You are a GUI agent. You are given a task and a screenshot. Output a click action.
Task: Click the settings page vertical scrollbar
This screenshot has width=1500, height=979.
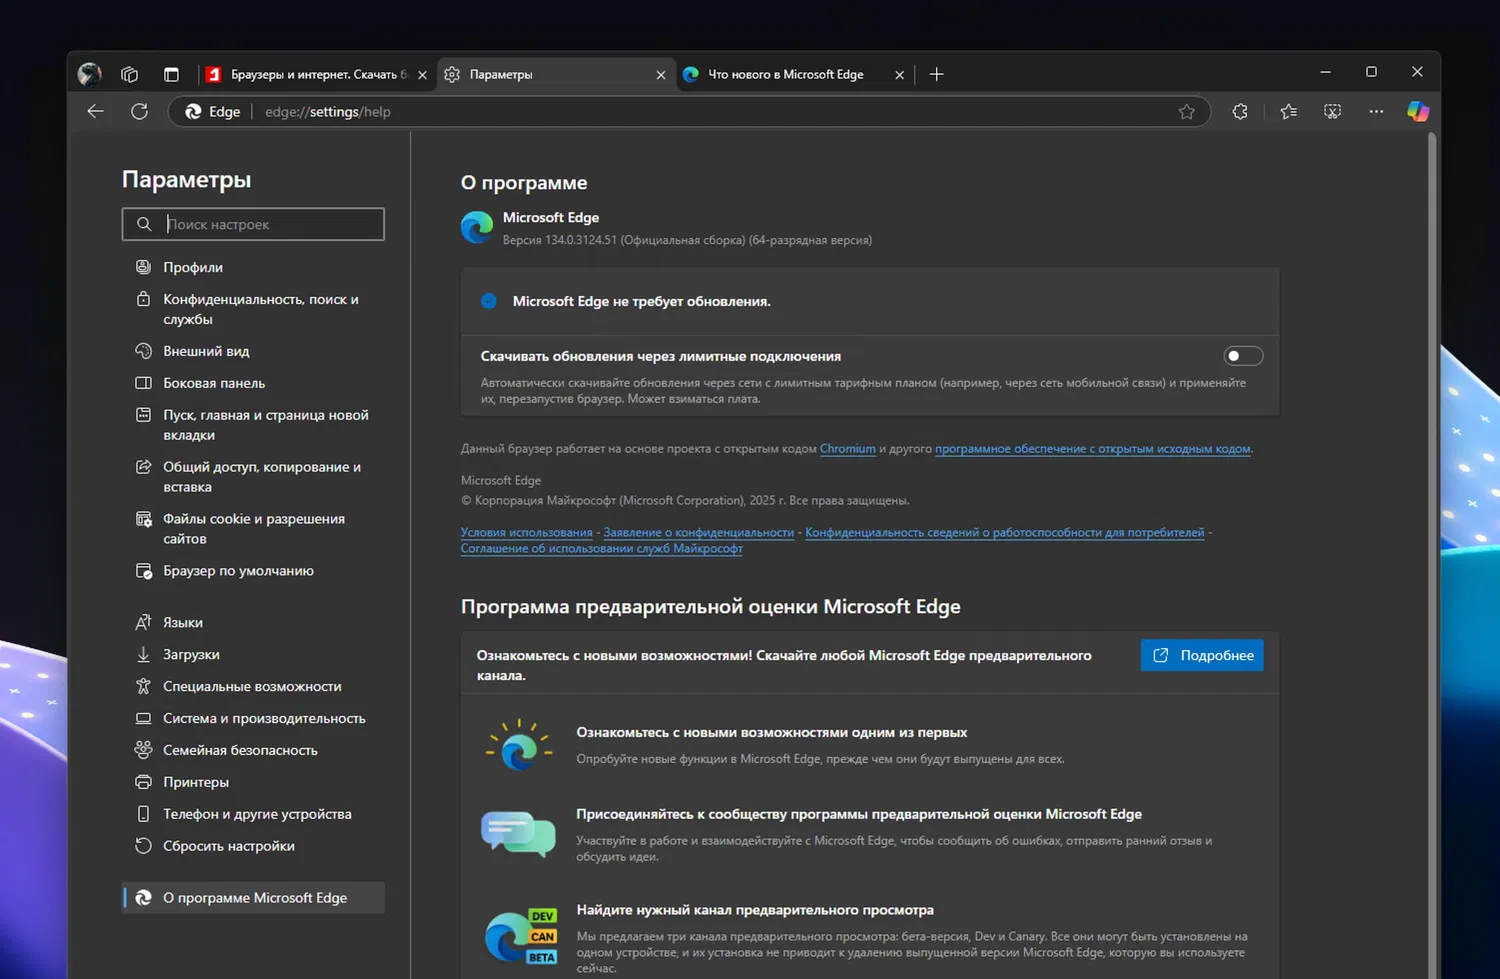(1432, 555)
